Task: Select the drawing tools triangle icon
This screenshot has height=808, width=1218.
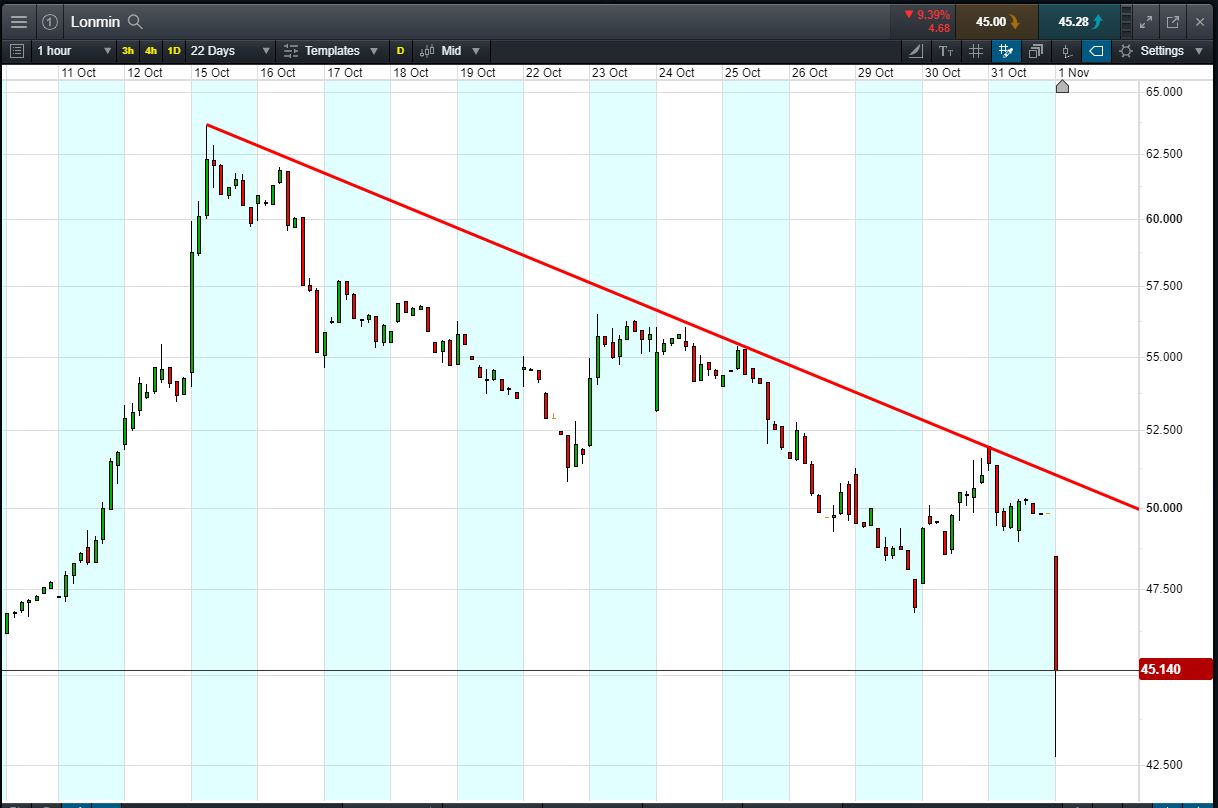Action: click(x=916, y=51)
